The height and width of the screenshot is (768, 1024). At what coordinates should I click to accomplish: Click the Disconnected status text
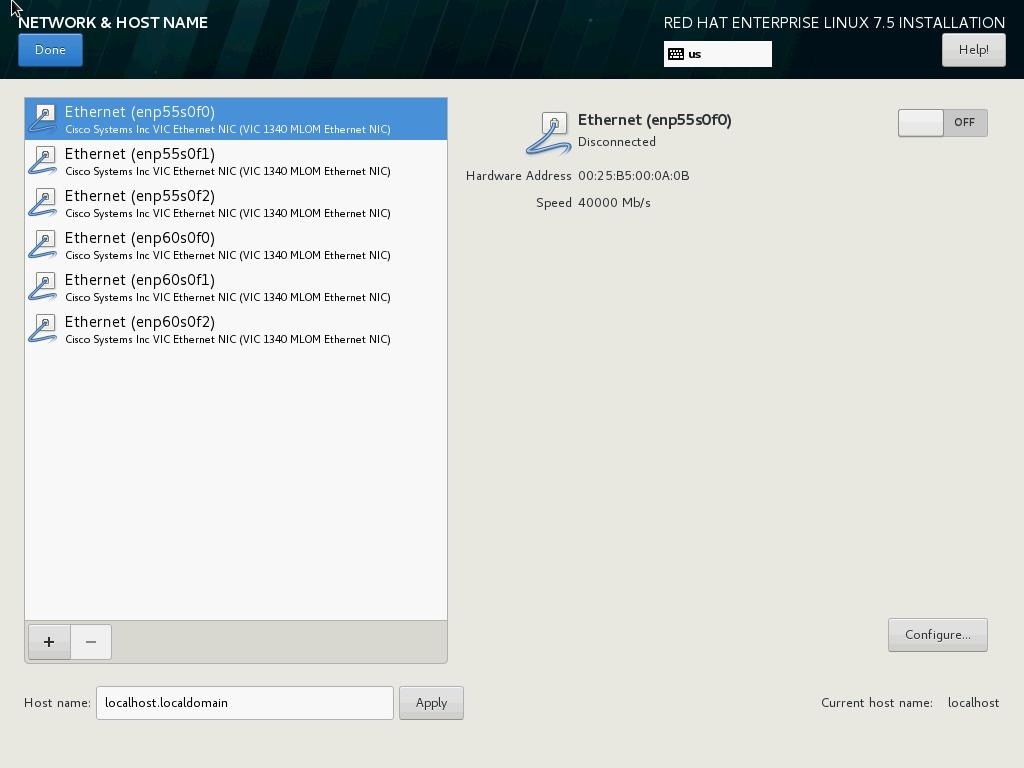pos(616,142)
